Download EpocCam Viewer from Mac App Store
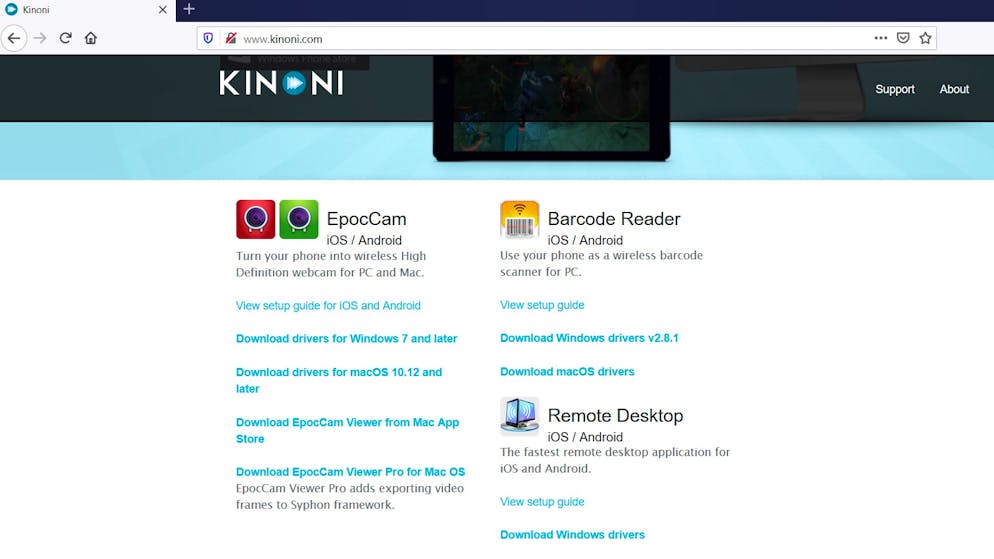Image resolution: width=994 pixels, height=559 pixels. [347, 430]
